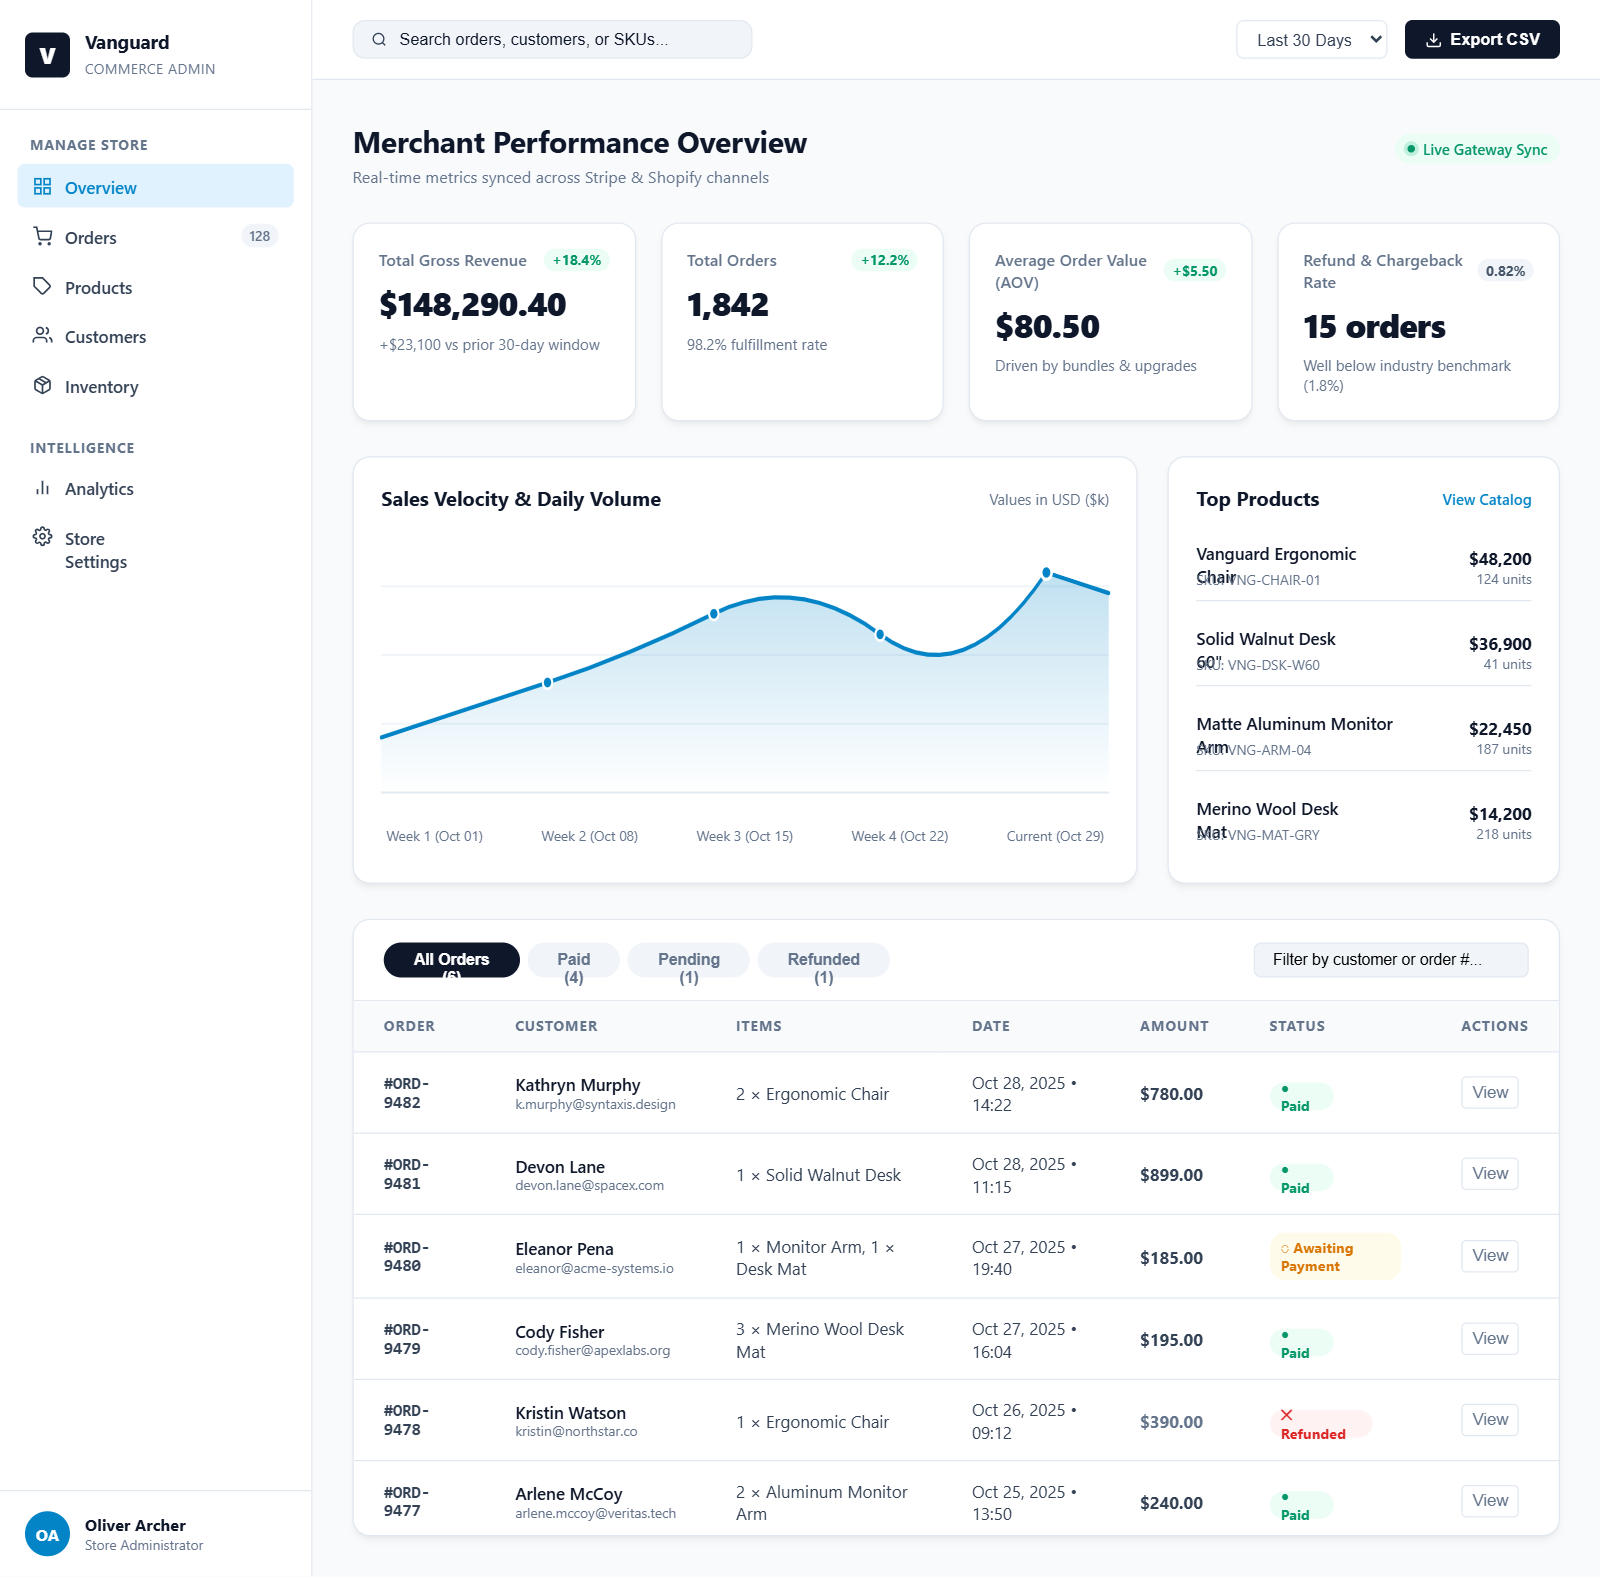View order #ORD-9477 for Arlene McCoy
1600x1577 pixels.
click(1490, 1501)
